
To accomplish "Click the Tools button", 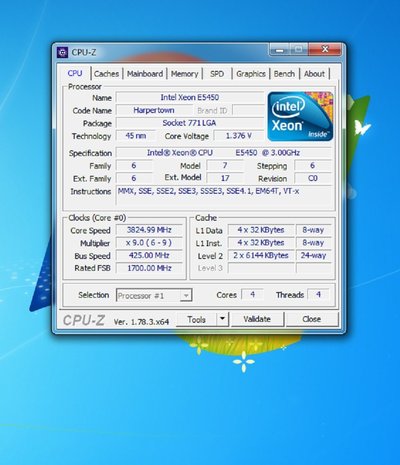I will click(x=196, y=319).
